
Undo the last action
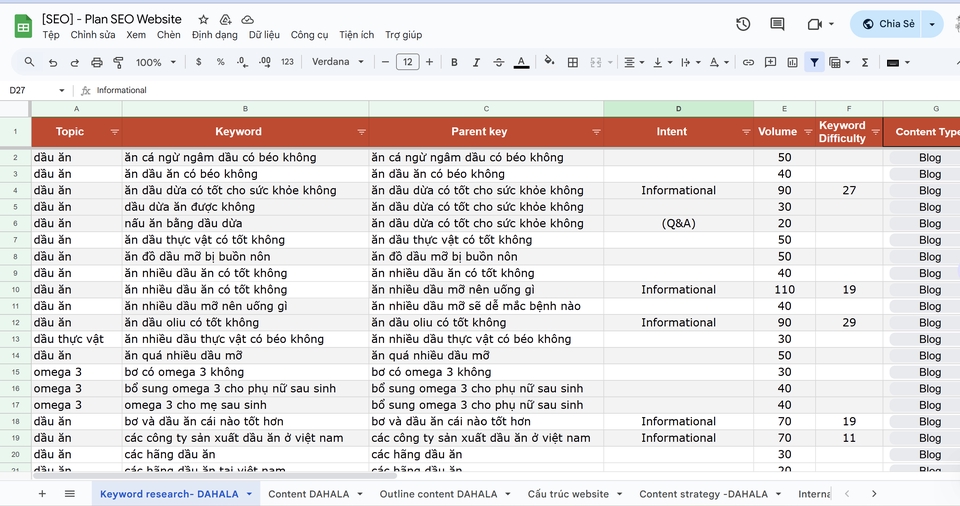click(53, 62)
